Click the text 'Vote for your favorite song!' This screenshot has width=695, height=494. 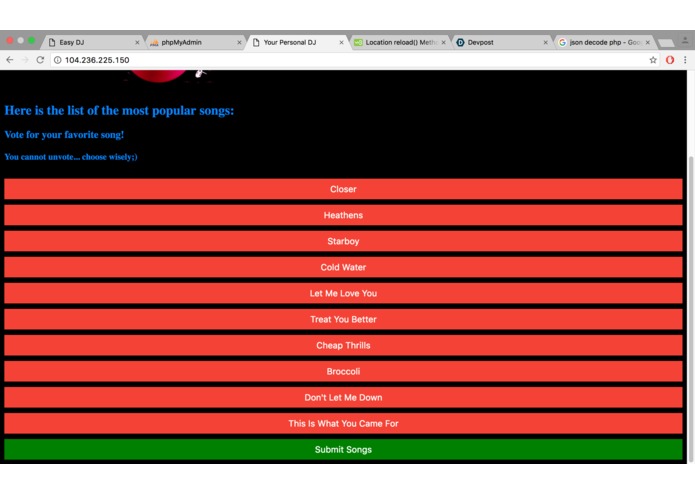tap(64, 135)
